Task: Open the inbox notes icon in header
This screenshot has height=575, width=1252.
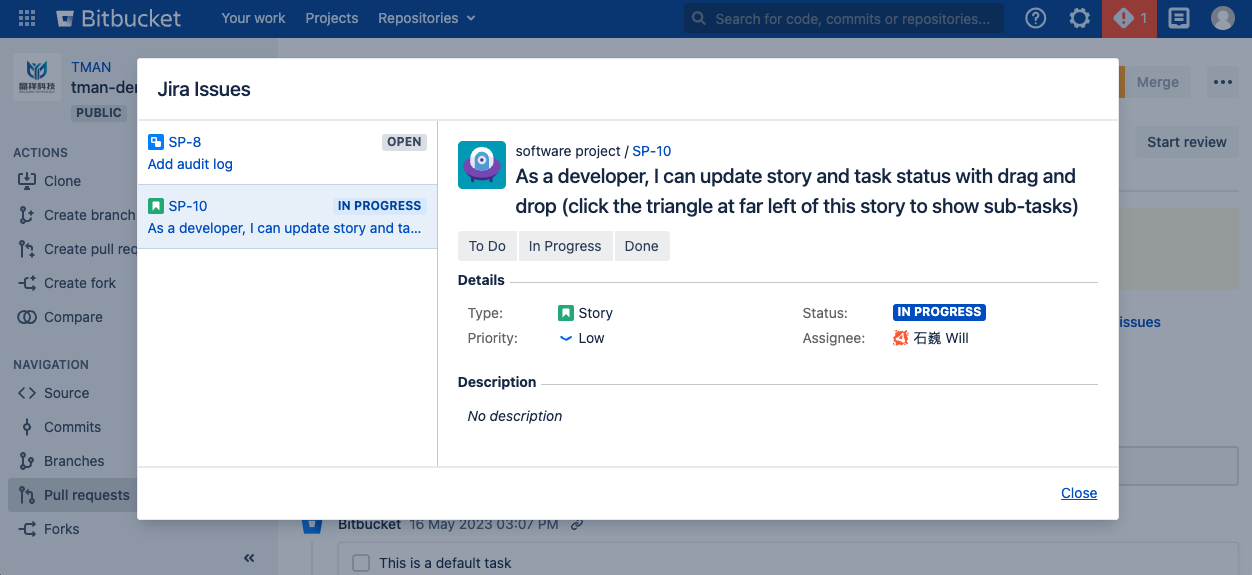Action: click(x=1179, y=18)
